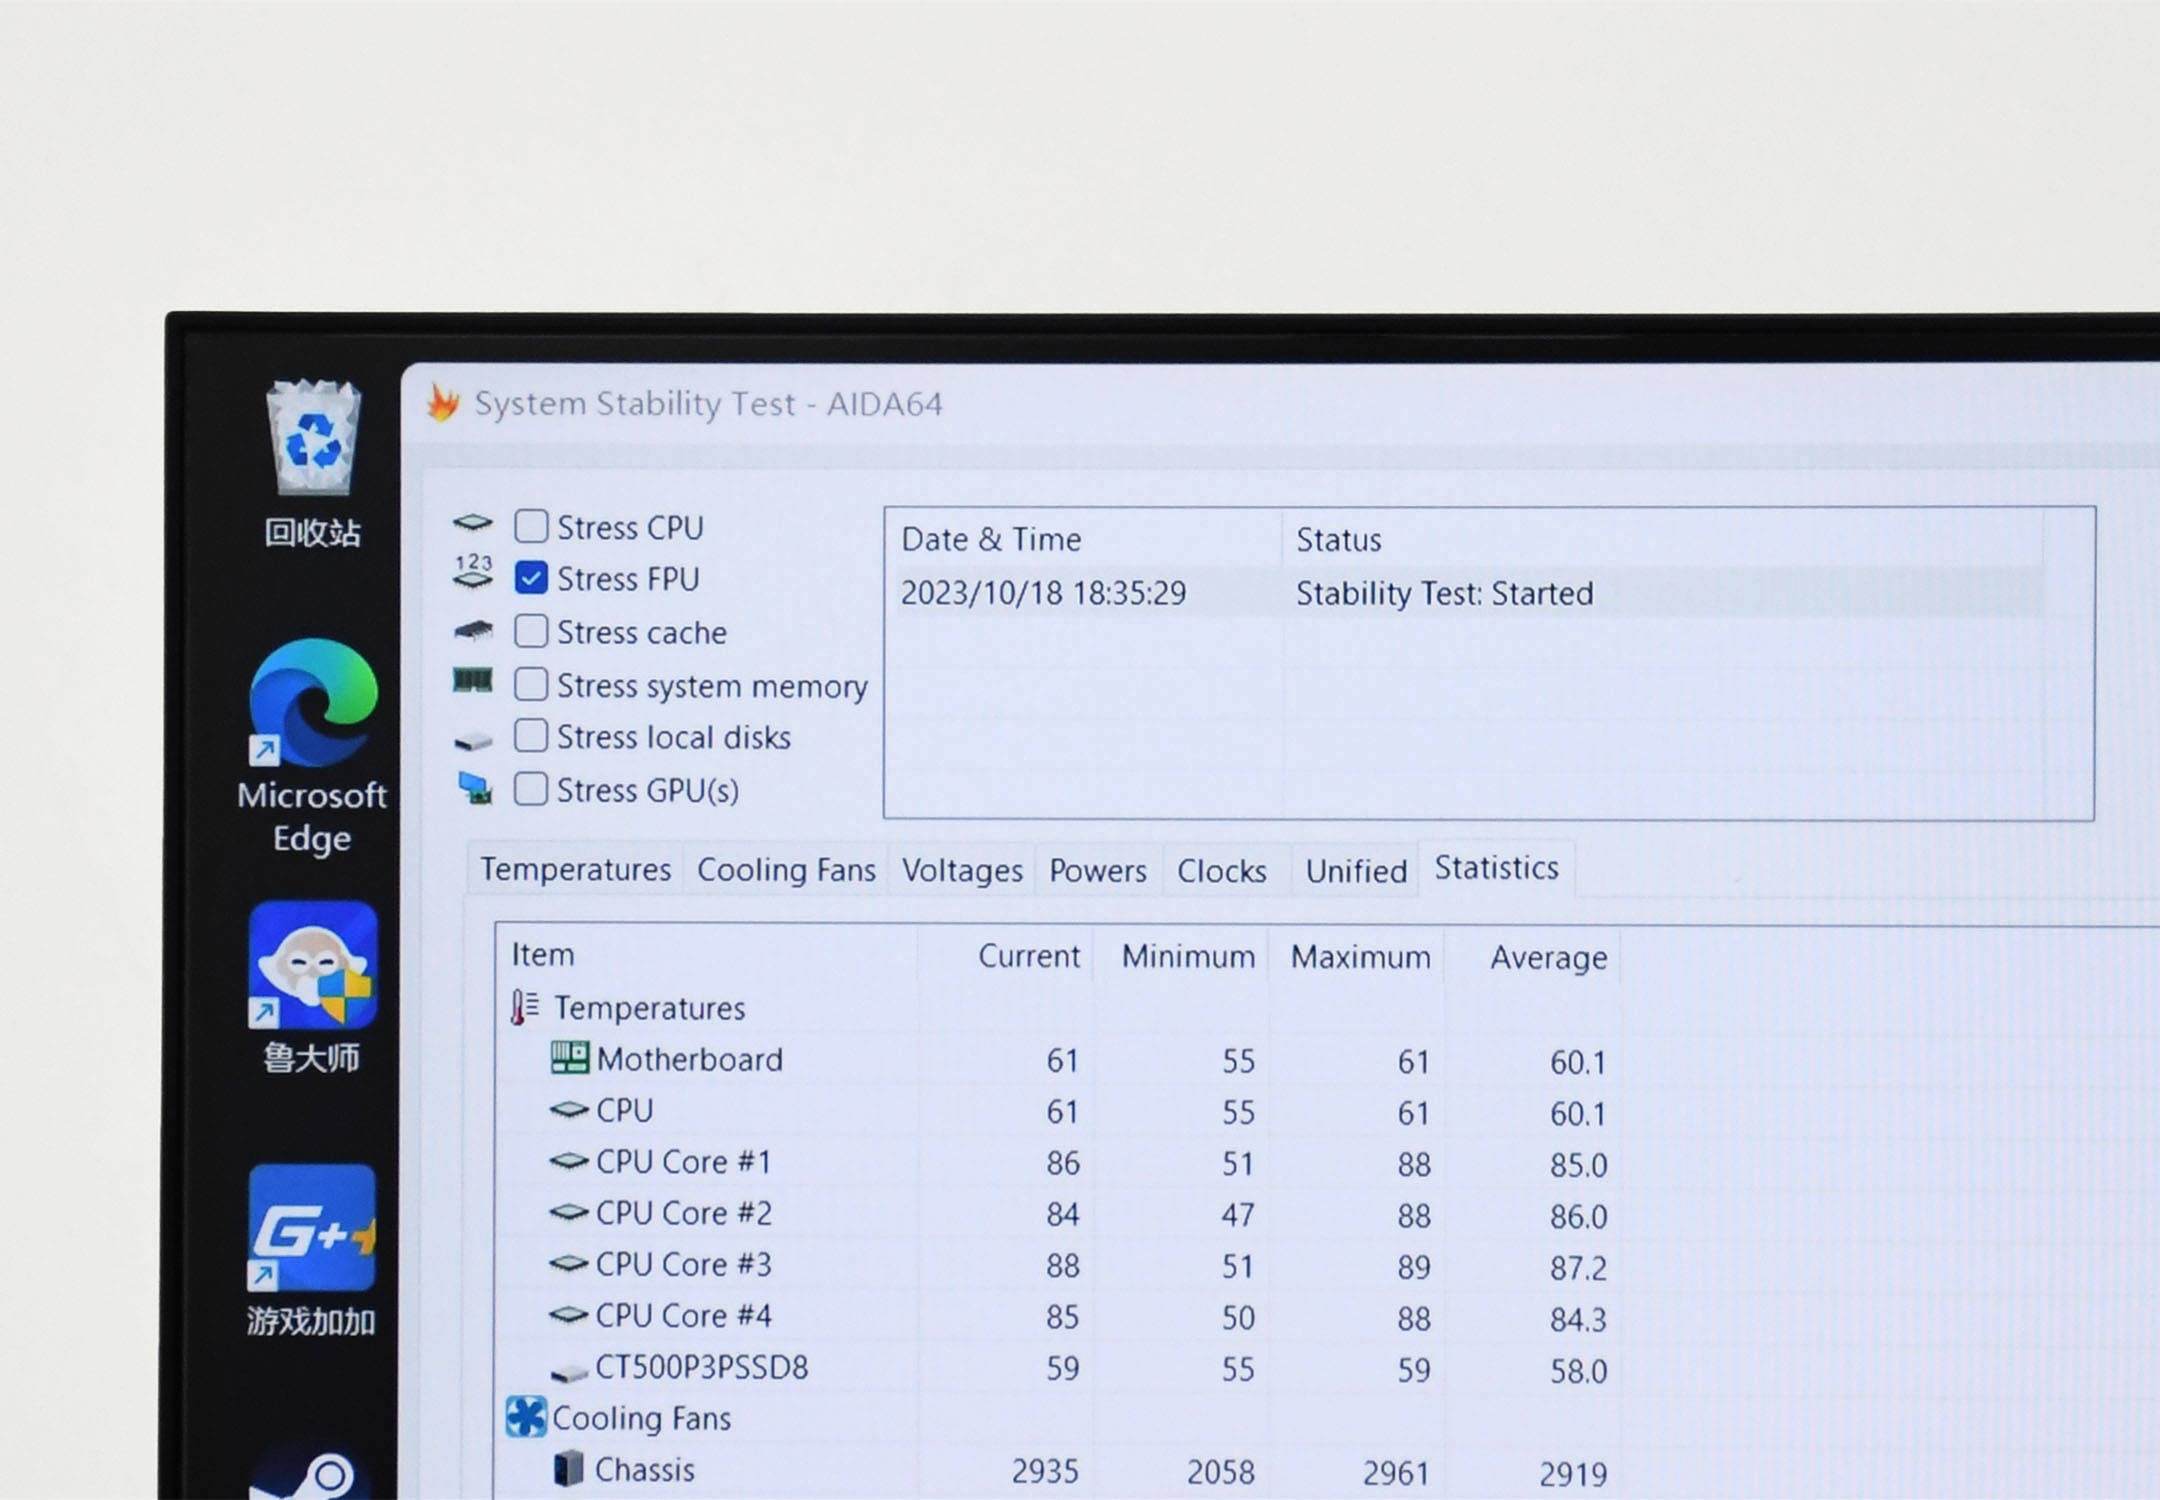The image size is (2160, 1500).
Task: Open the Recycle Bin desktop icon
Action: click(313, 442)
